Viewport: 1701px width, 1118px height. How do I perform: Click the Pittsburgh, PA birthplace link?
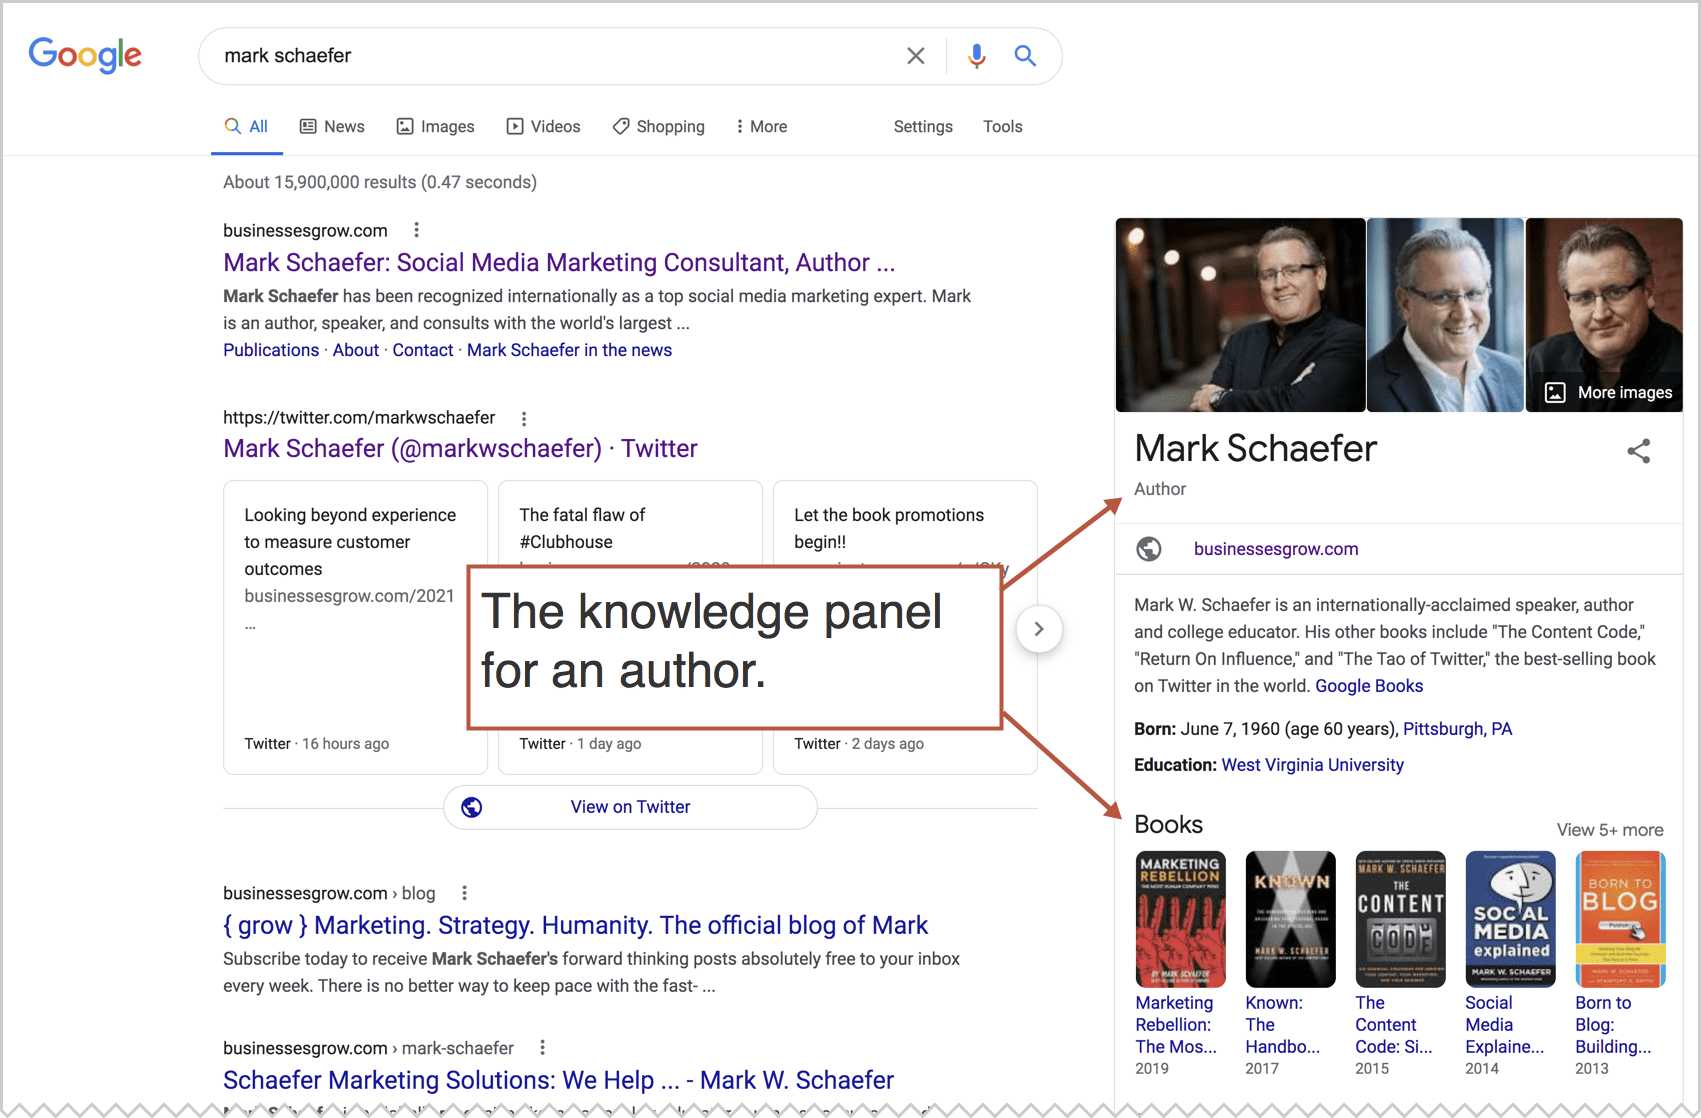pyautogui.click(x=1457, y=729)
